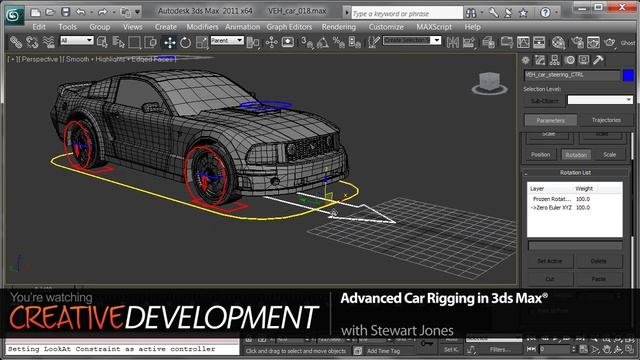
Task: Expand the help question mark dropdown arrow
Action: coord(556,13)
